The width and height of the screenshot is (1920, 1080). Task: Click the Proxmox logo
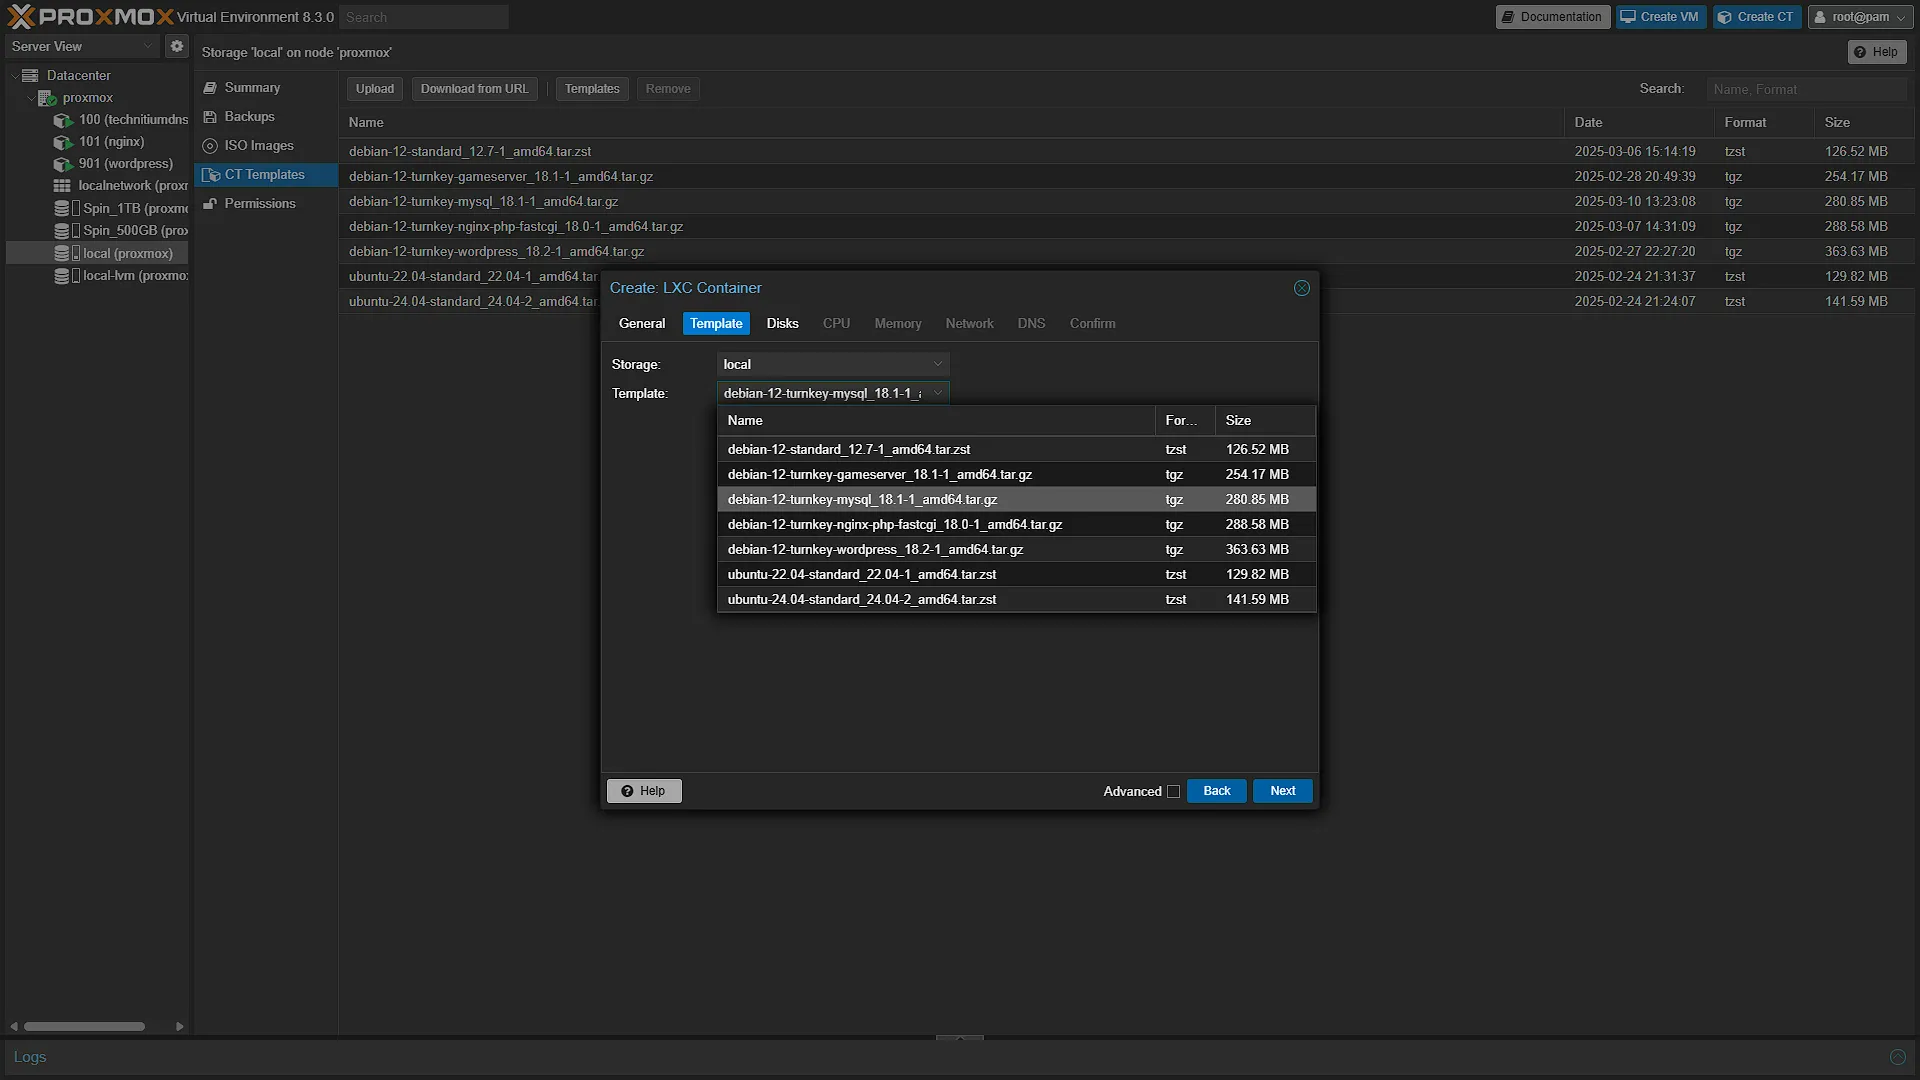90,17
